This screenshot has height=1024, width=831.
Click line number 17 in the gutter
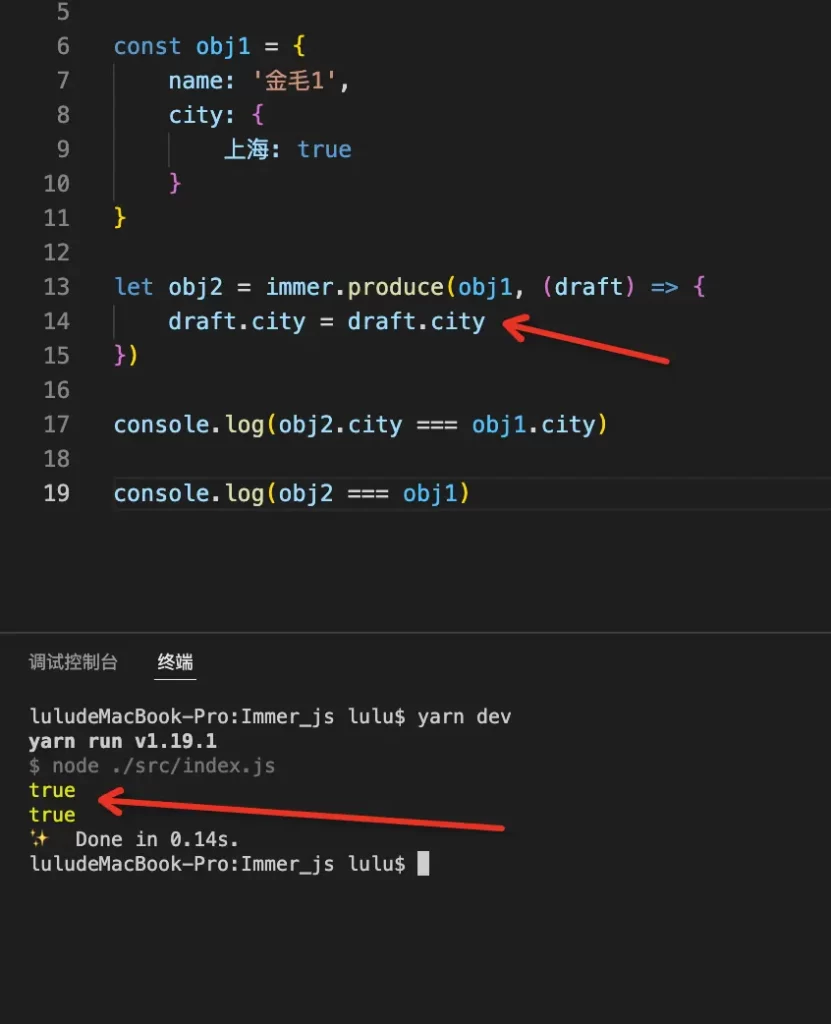pos(56,424)
